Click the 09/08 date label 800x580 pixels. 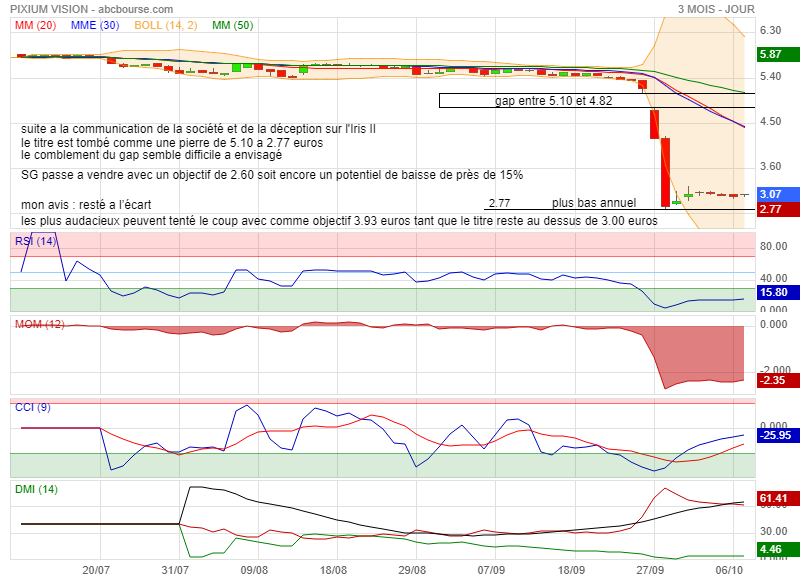[x=254, y=570]
